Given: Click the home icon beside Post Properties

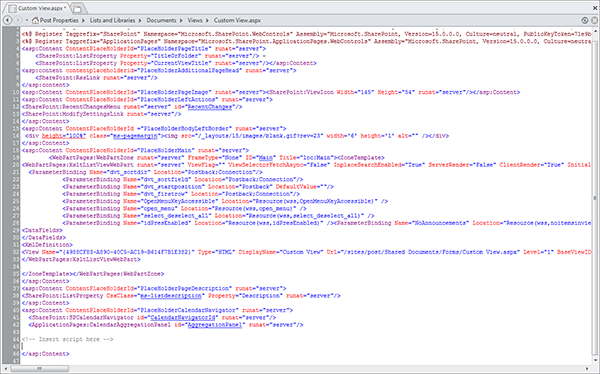Looking at the screenshot, I should (36, 20).
